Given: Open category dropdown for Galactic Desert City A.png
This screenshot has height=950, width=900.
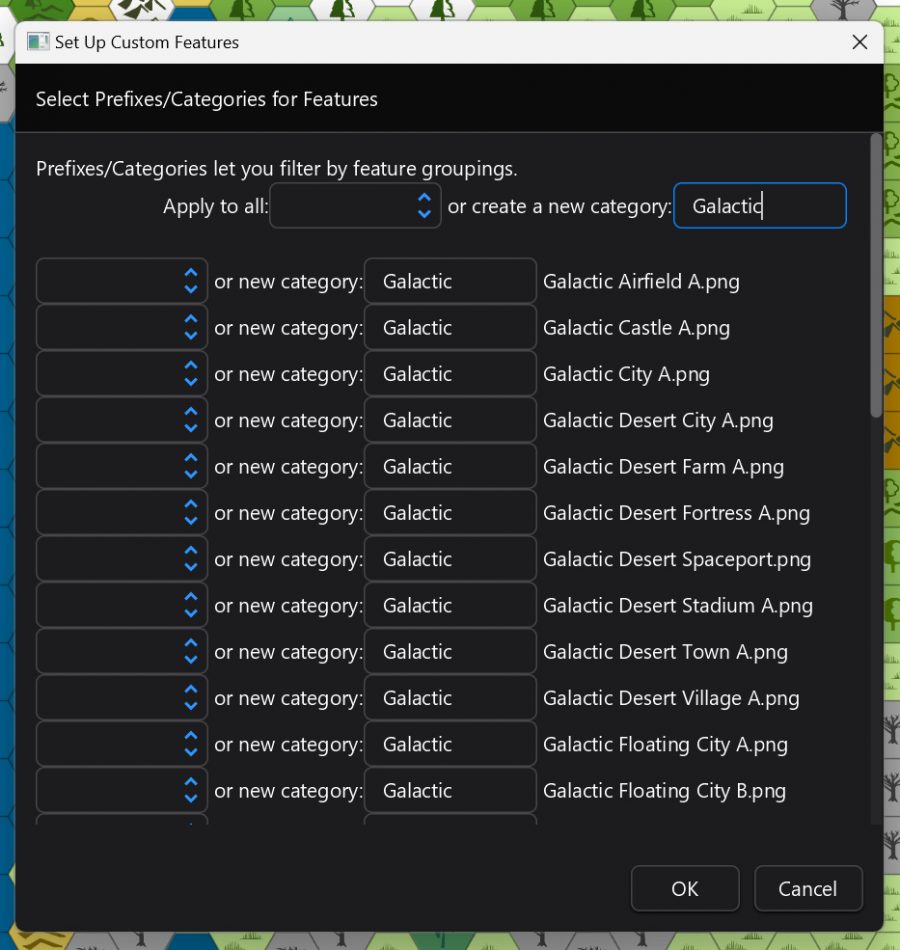Looking at the screenshot, I should pos(120,420).
